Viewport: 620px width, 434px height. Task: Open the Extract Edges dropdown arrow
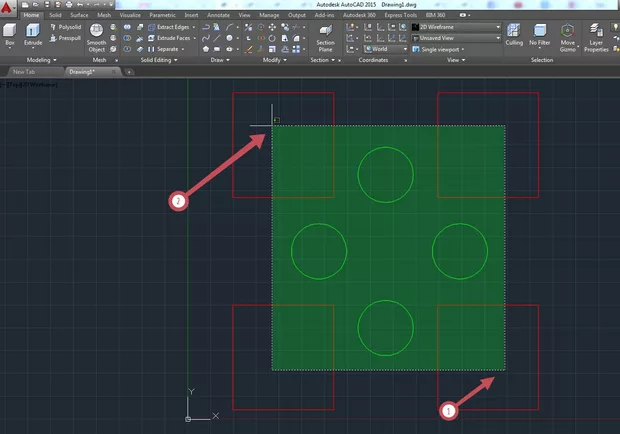coord(194,27)
